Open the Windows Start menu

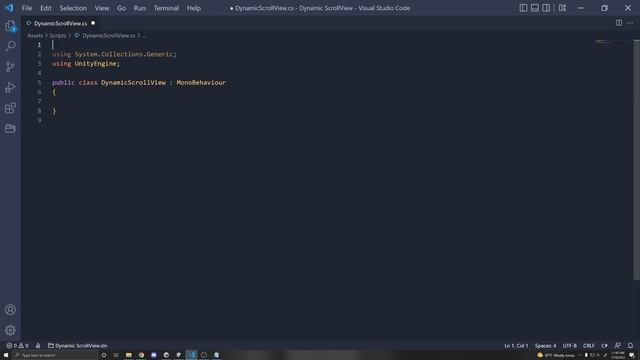point(6,355)
